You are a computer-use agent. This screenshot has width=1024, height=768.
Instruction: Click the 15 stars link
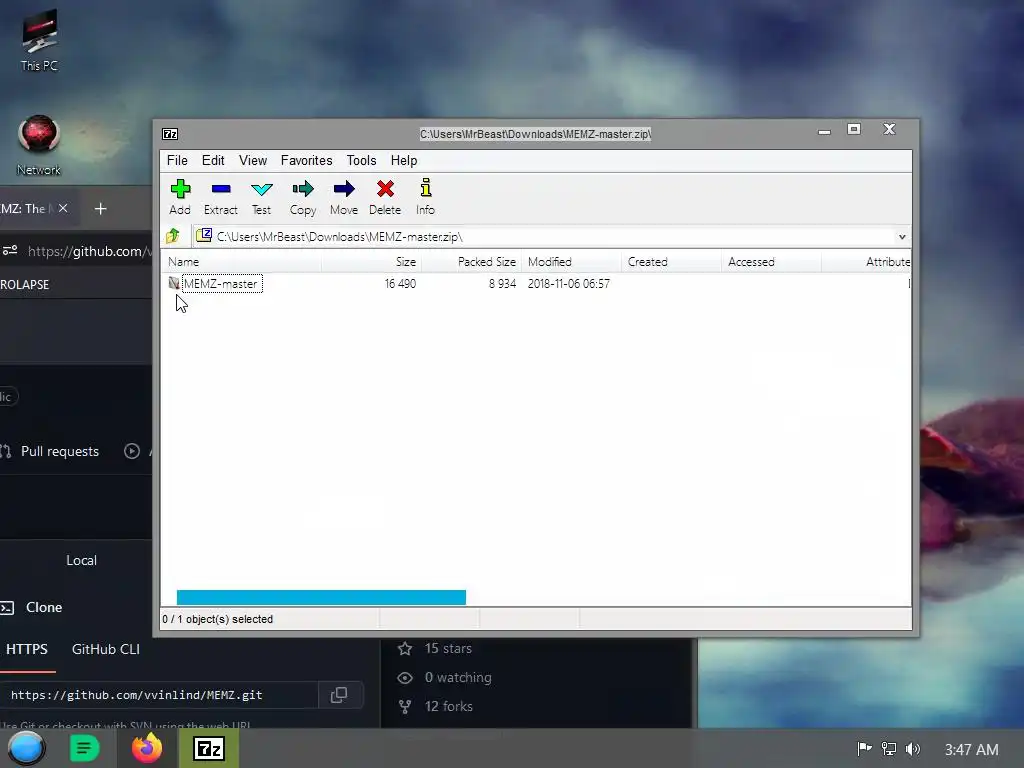(x=435, y=648)
